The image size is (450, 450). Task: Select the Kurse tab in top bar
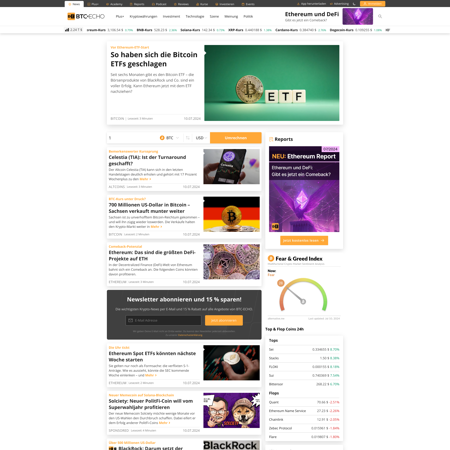(x=202, y=4)
